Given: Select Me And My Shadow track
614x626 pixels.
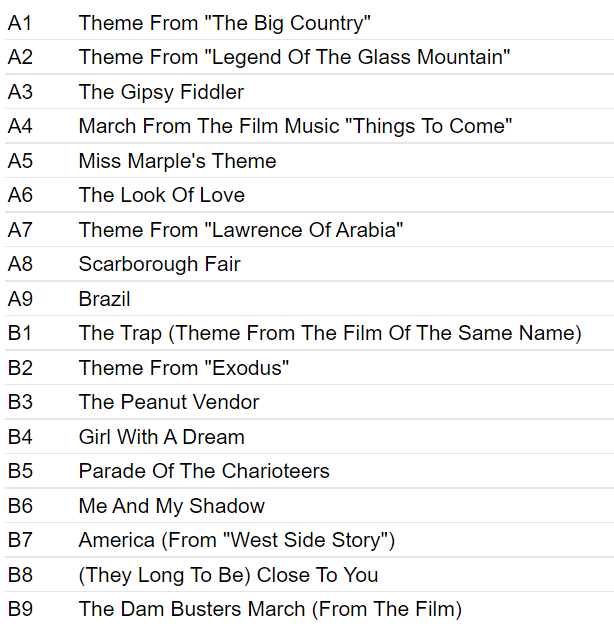Looking at the screenshot, I should [x=172, y=506].
